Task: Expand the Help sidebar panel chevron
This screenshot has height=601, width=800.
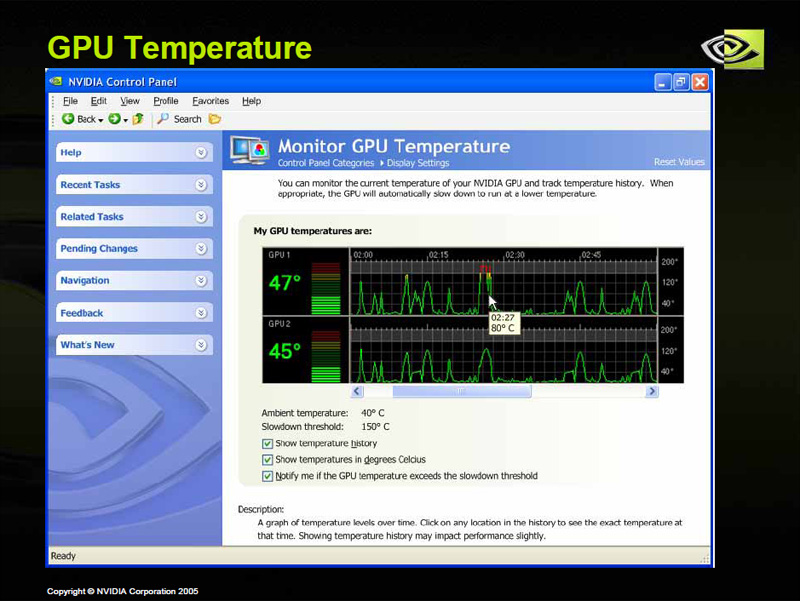Action: [201, 153]
